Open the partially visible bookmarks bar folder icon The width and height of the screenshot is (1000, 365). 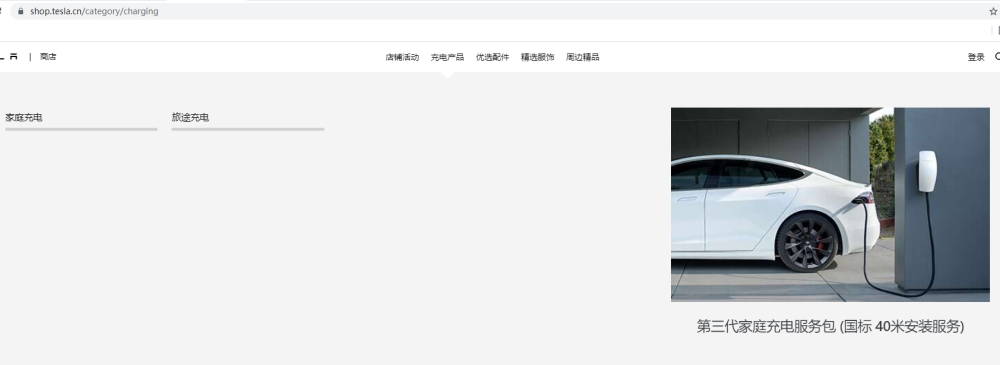point(998,30)
